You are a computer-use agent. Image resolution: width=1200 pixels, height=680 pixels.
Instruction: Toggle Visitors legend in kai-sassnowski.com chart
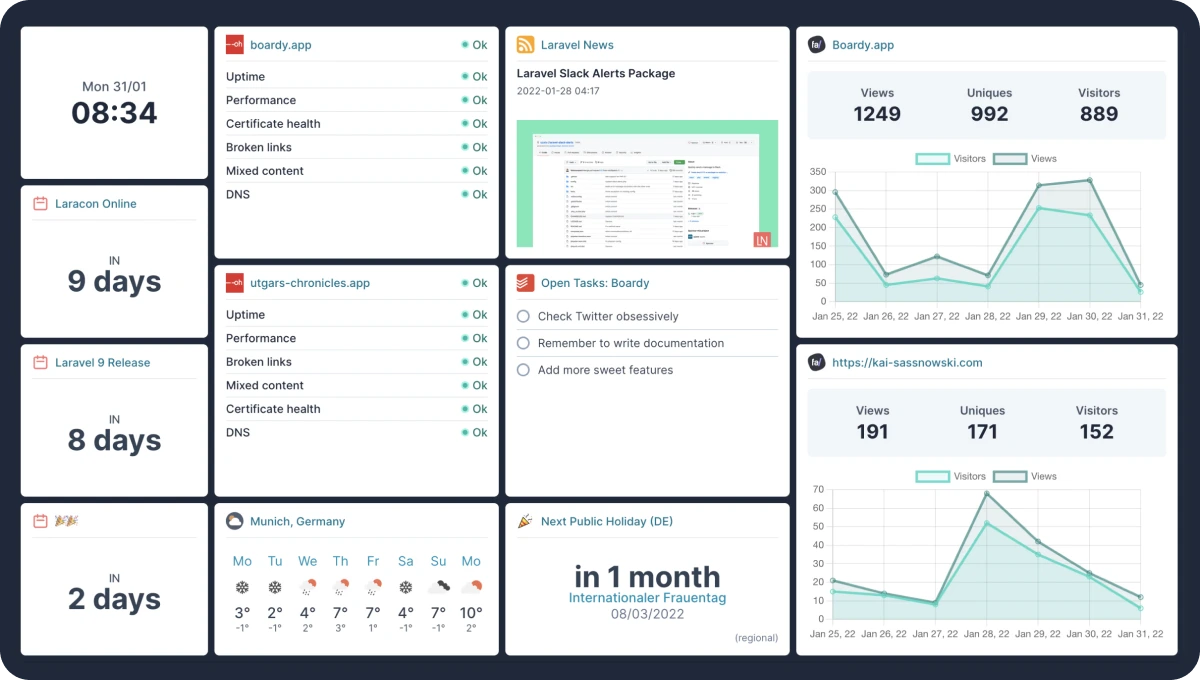point(951,477)
